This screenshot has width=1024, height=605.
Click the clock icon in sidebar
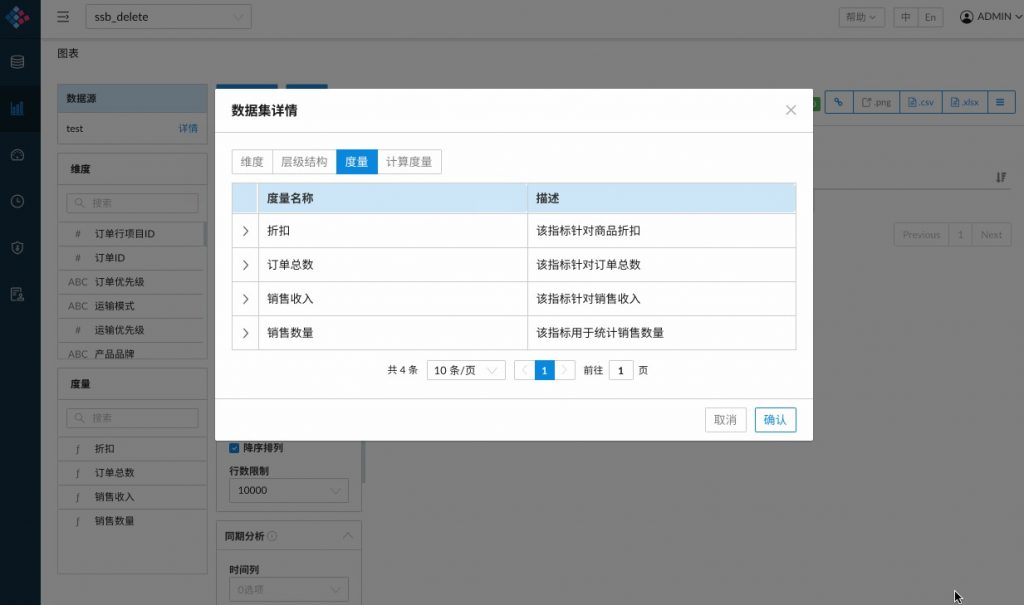[x=17, y=201]
